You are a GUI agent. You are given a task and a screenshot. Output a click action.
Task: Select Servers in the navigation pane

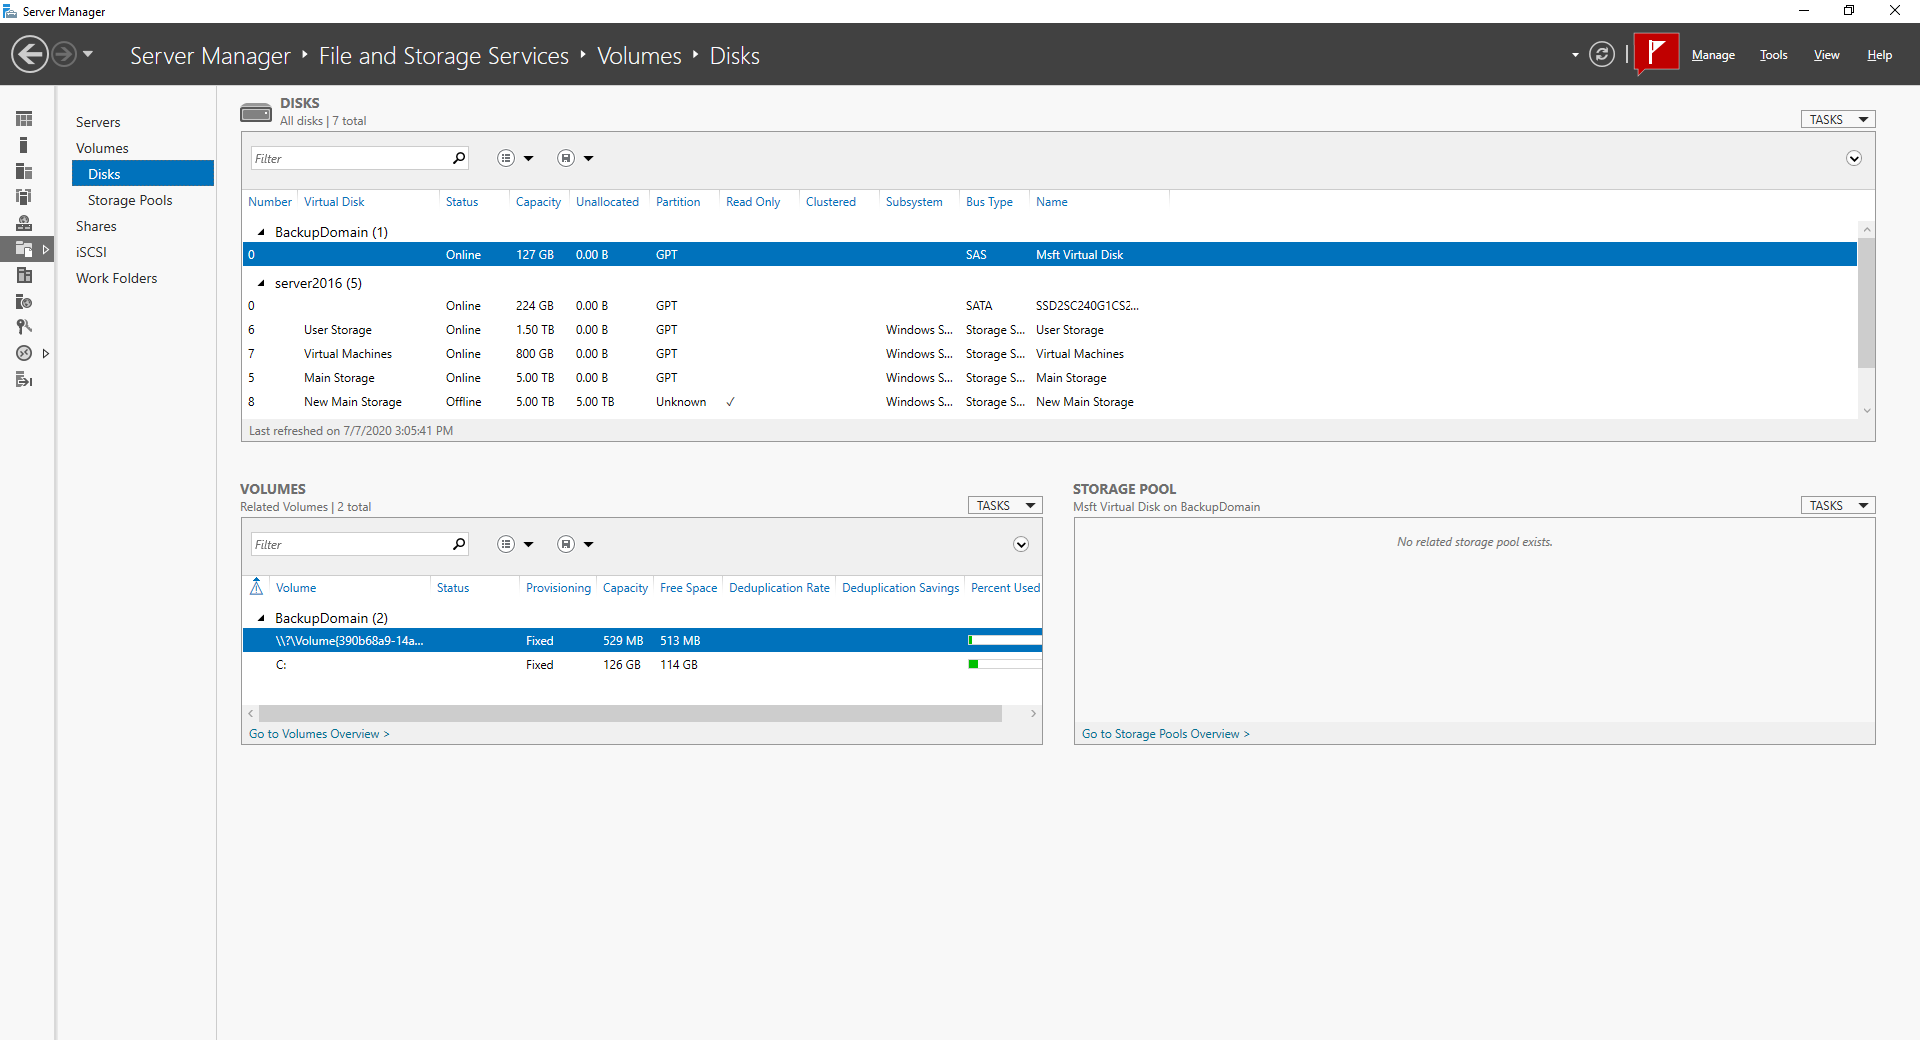click(x=98, y=122)
